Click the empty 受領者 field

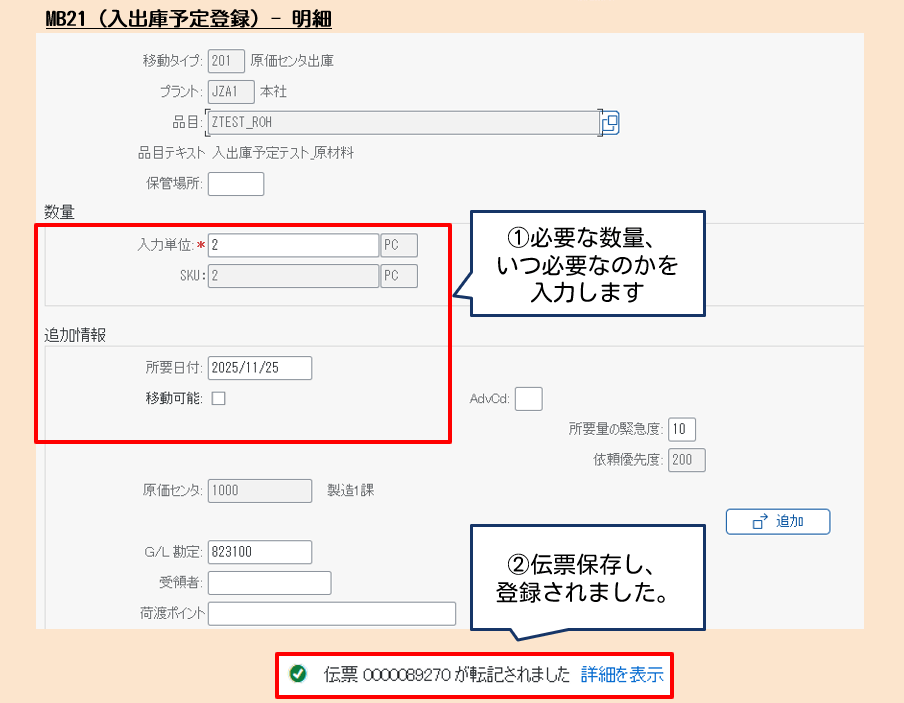coord(269,582)
